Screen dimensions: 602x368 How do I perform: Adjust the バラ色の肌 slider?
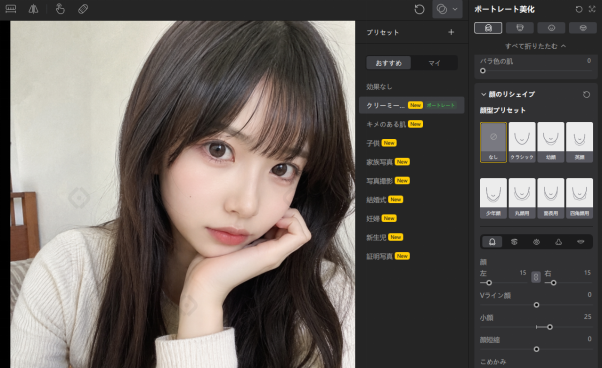click(x=536, y=71)
